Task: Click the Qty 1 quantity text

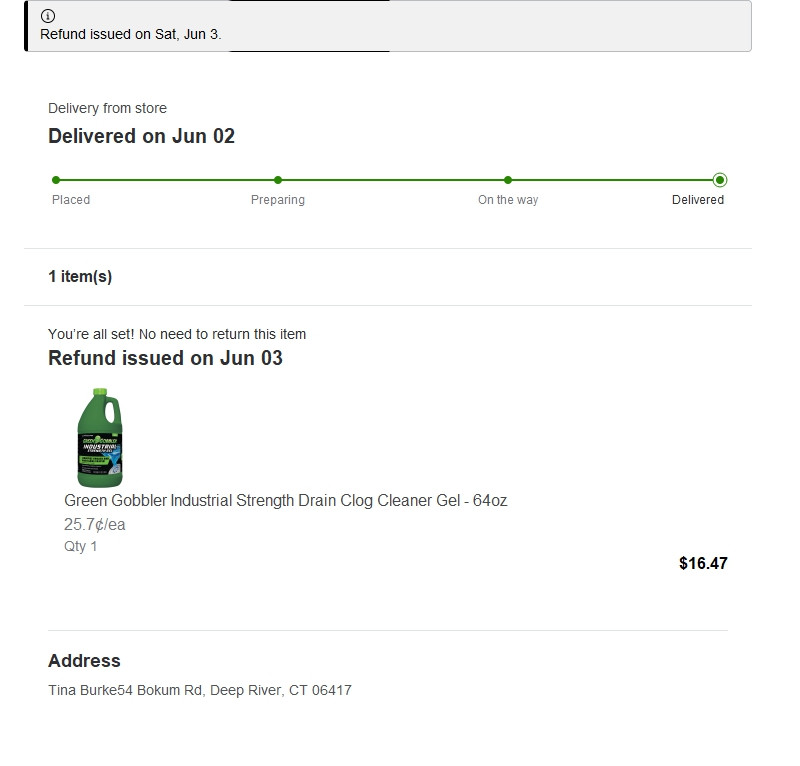Action: (x=81, y=546)
